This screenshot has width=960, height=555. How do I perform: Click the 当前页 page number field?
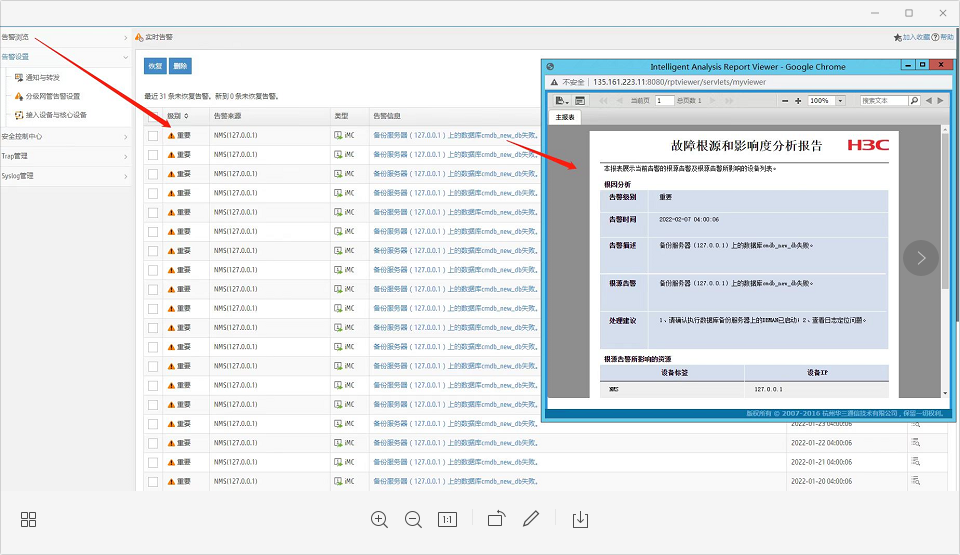(664, 100)
